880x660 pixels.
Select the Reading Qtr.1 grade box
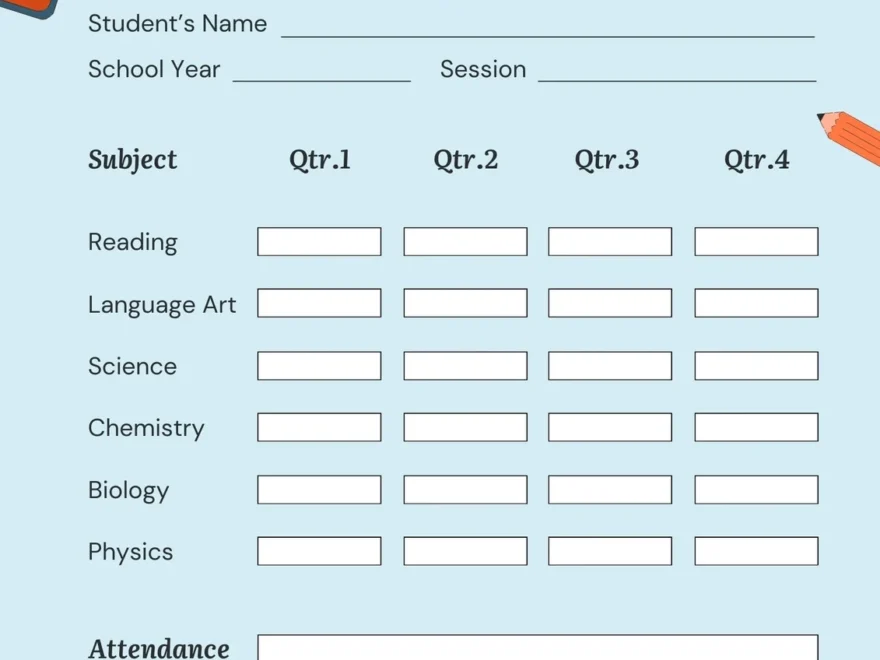point(319,242)
